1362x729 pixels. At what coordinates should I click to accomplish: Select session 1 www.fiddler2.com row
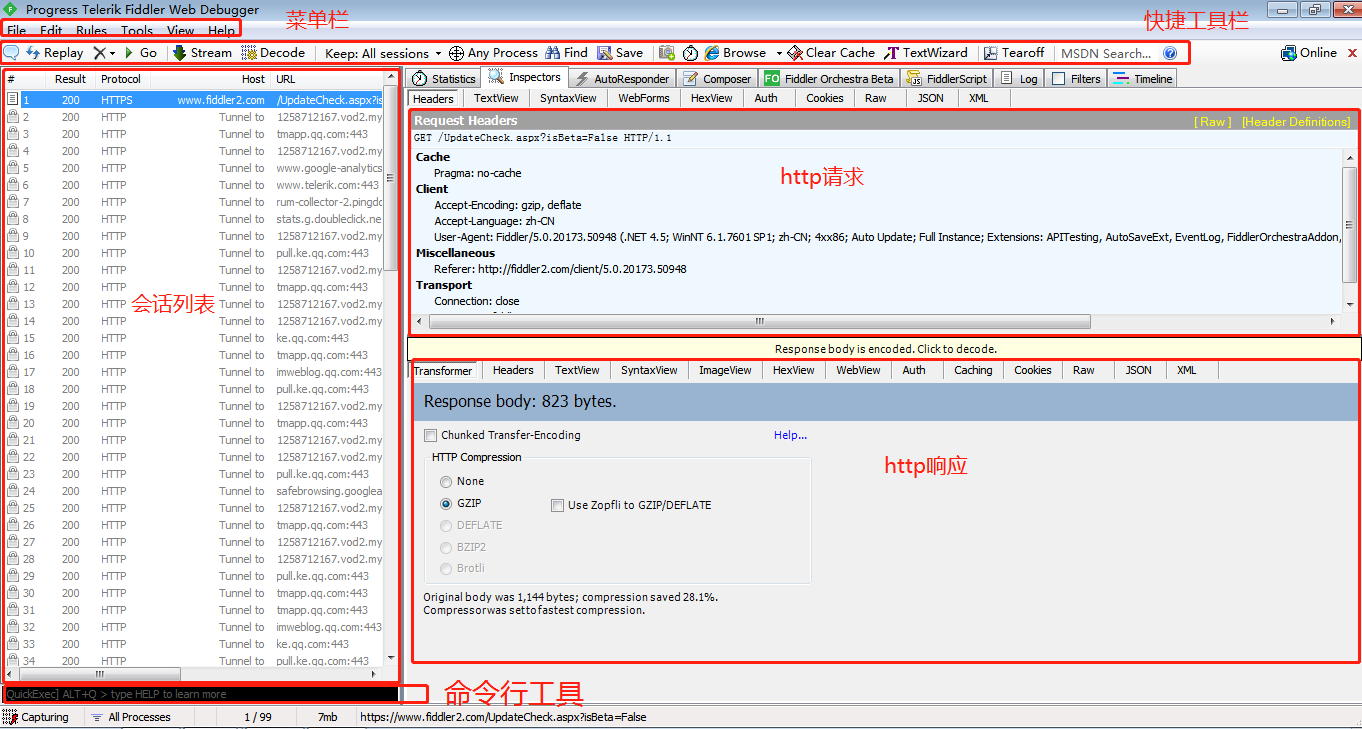pos(193,100)
